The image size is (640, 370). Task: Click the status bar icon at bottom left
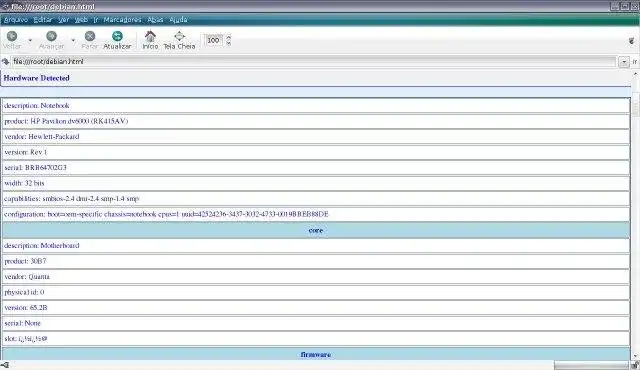(5, 366)
